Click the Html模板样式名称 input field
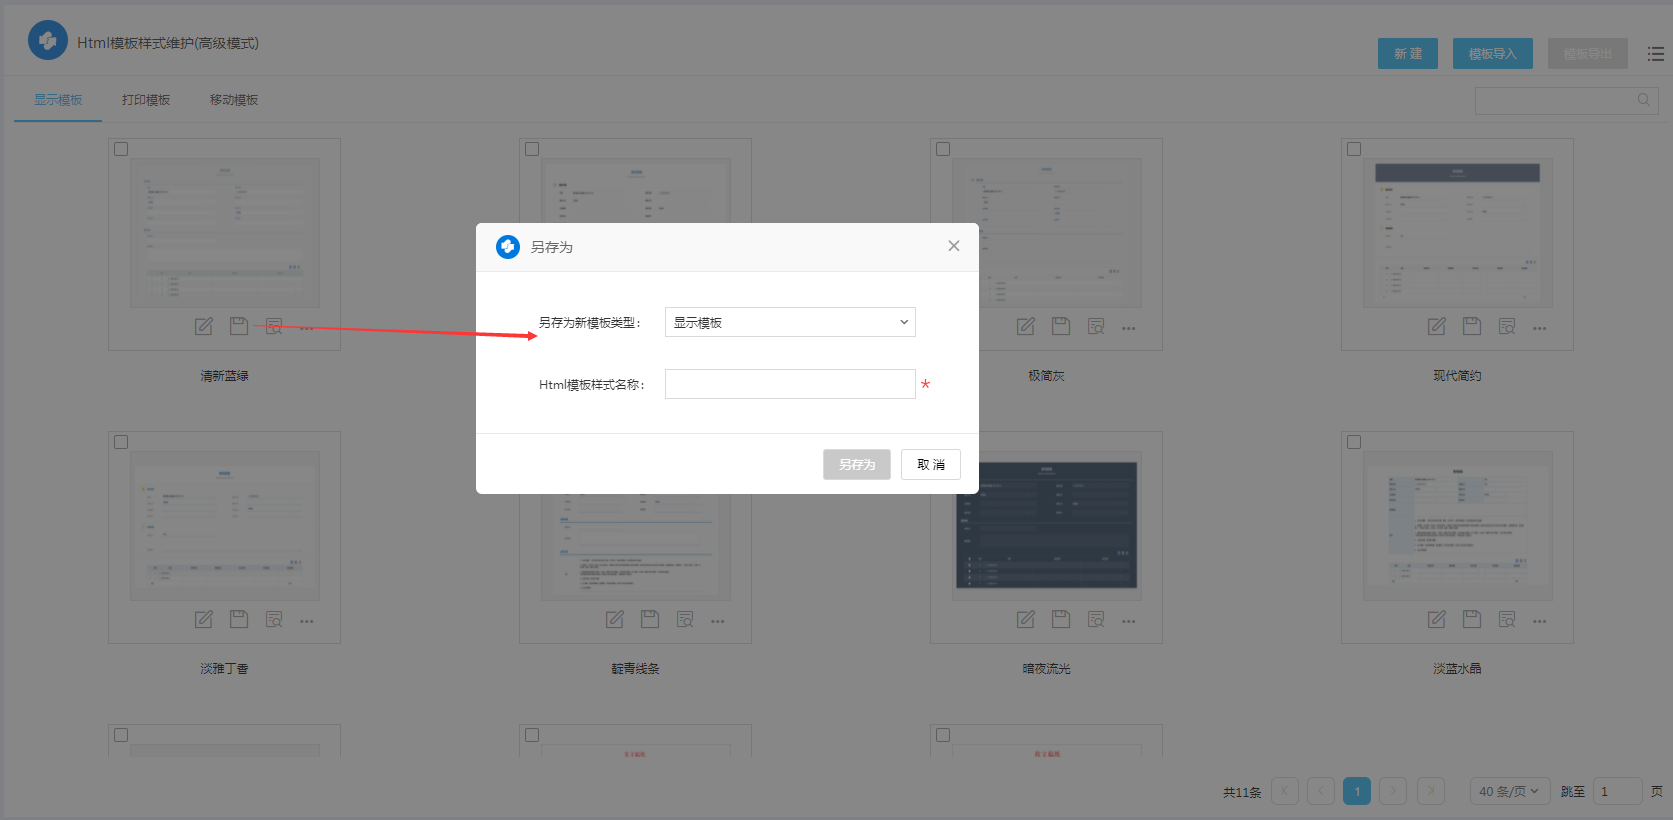The image size is (1673, 820). pos(790,384)
